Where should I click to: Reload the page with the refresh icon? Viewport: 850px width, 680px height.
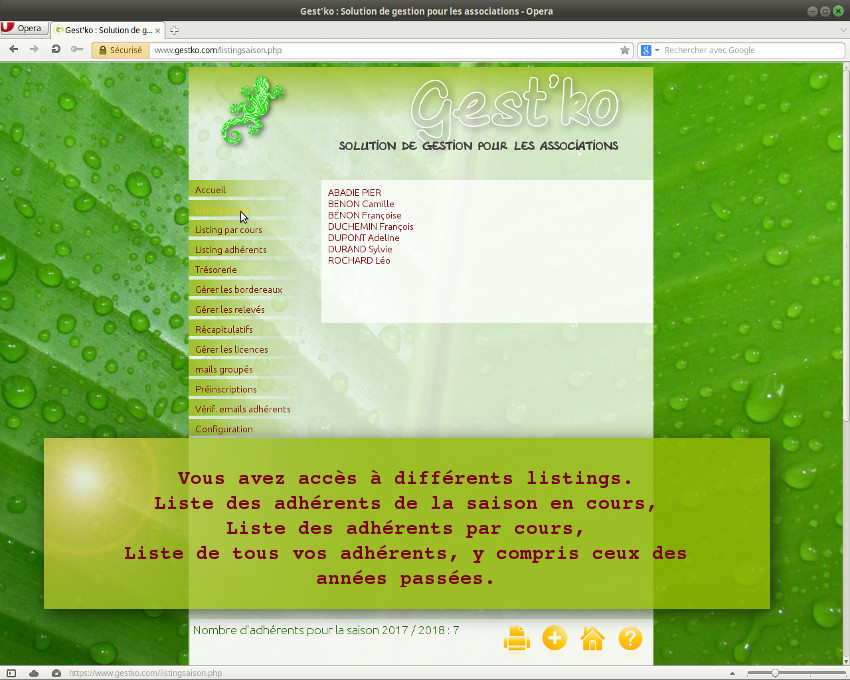[55, 49]
